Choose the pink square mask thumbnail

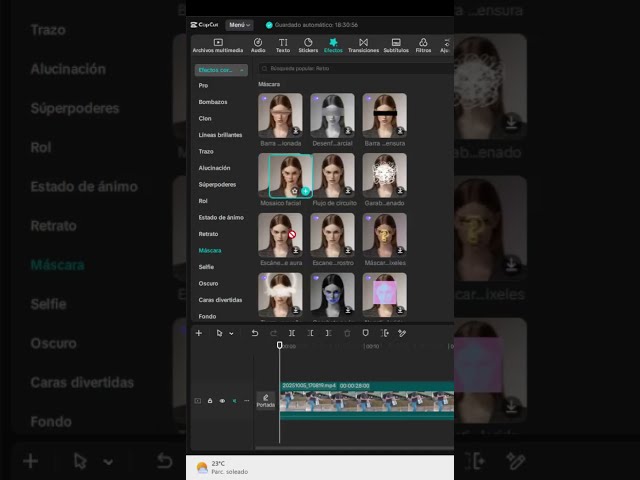384,295
